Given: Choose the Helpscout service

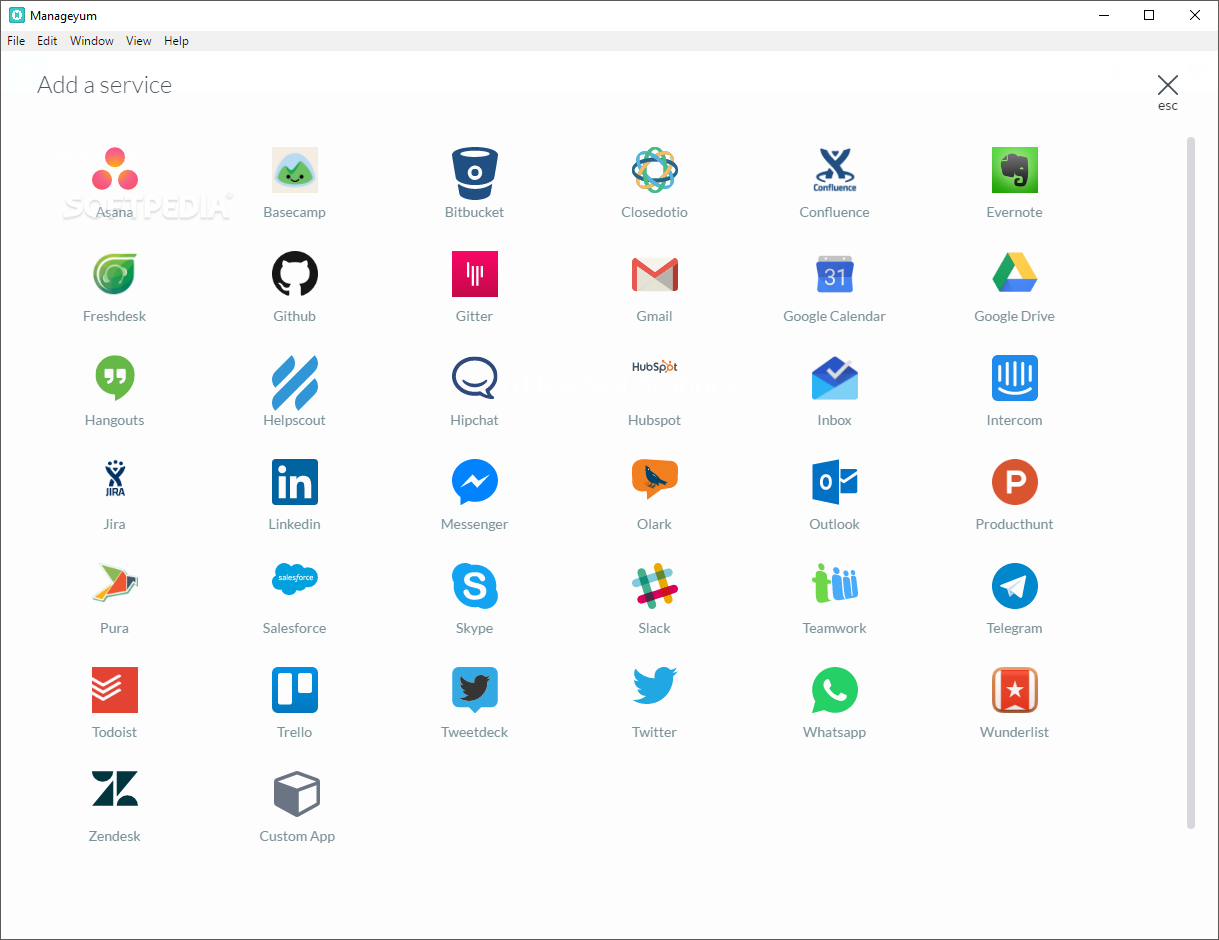Looking at the screenshot, I should [295, 382].
